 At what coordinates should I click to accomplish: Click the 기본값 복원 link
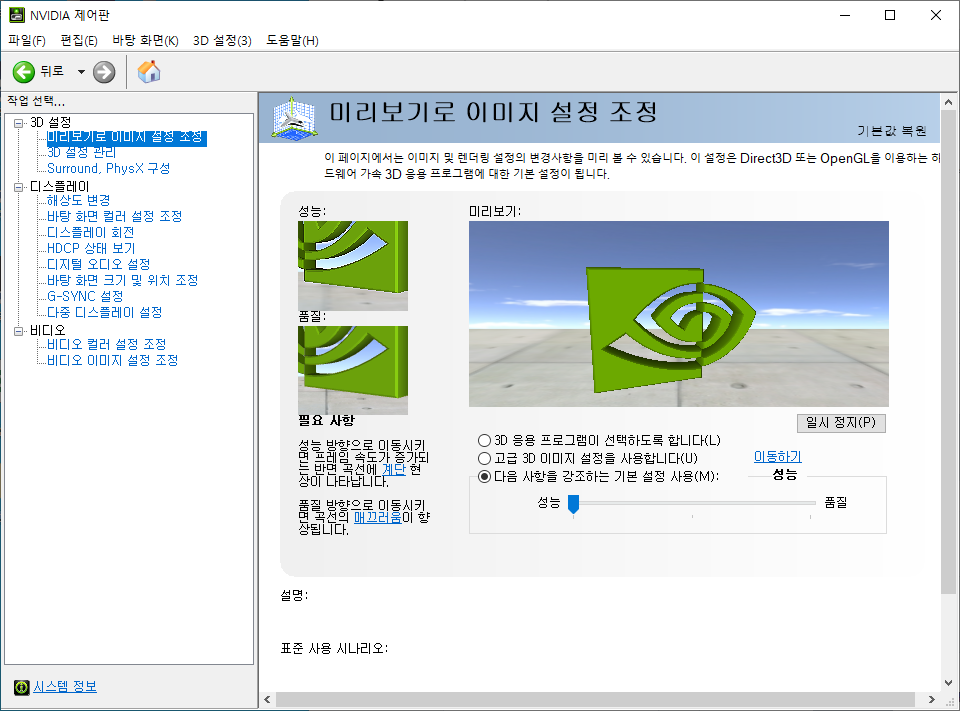tap(892, 130)
